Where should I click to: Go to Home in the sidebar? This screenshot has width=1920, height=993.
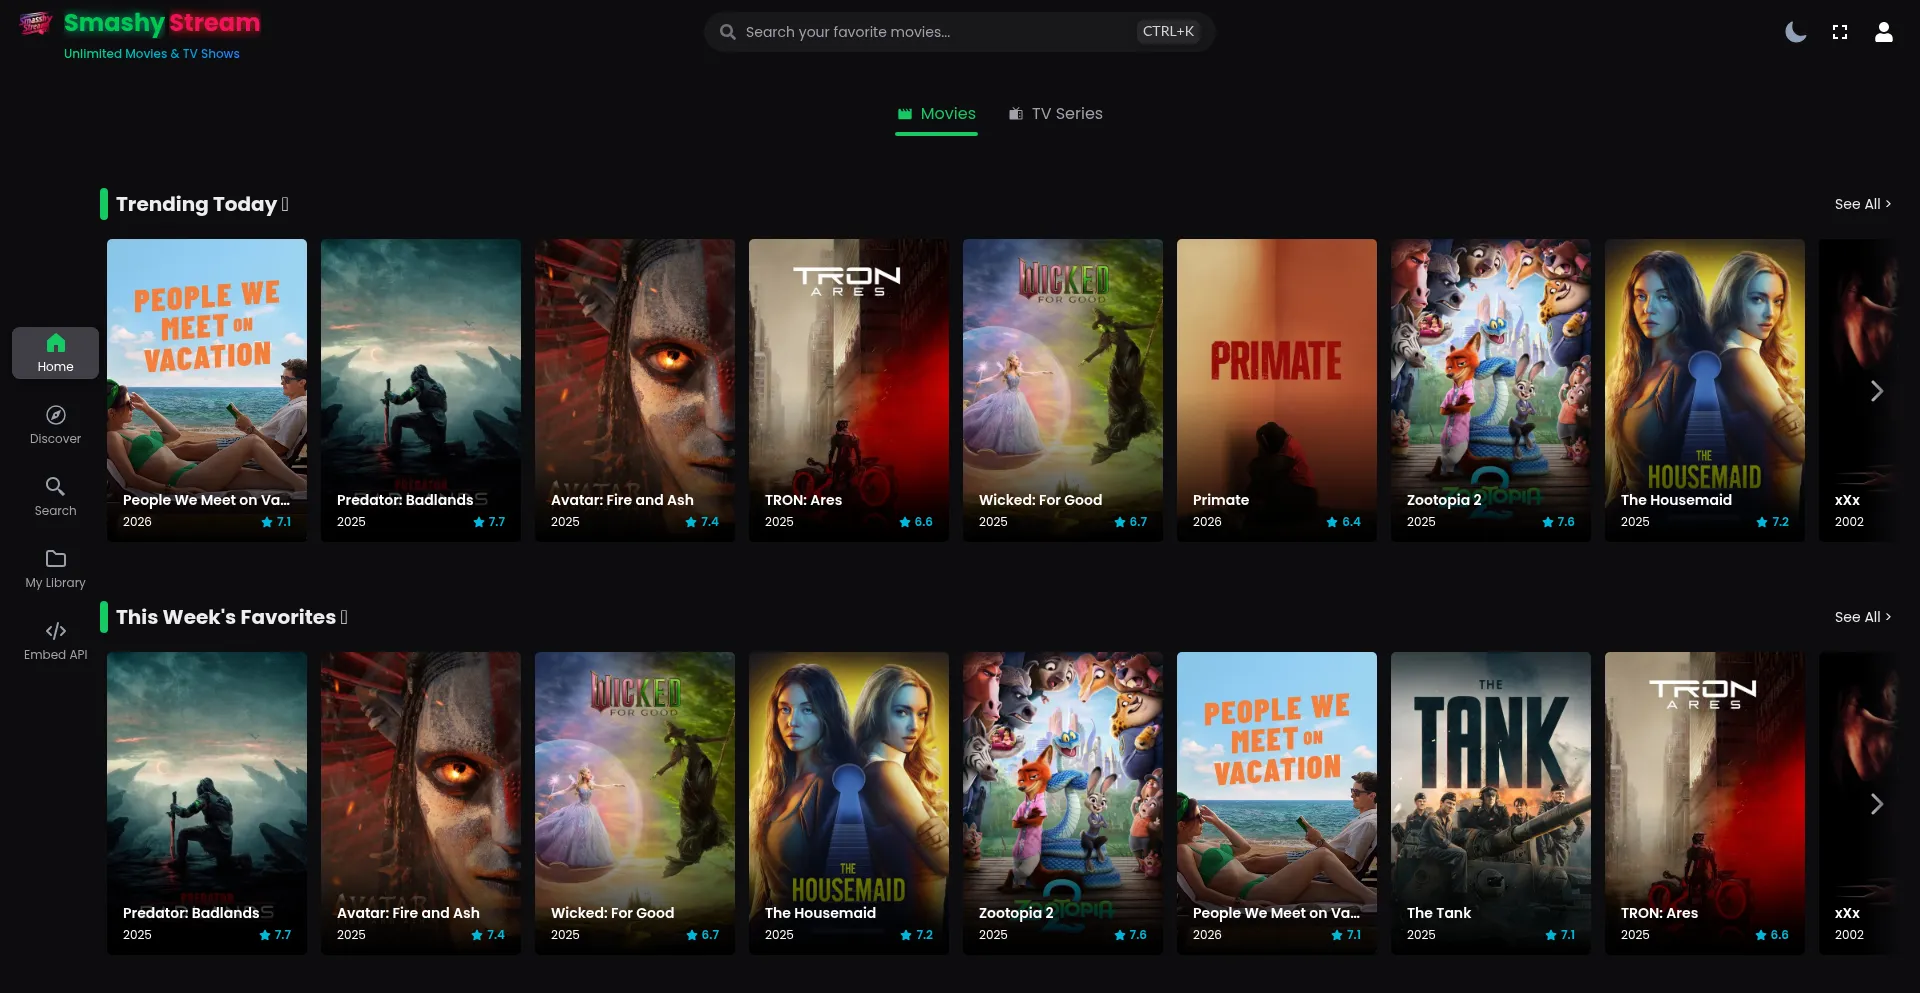tap(56, 353)
